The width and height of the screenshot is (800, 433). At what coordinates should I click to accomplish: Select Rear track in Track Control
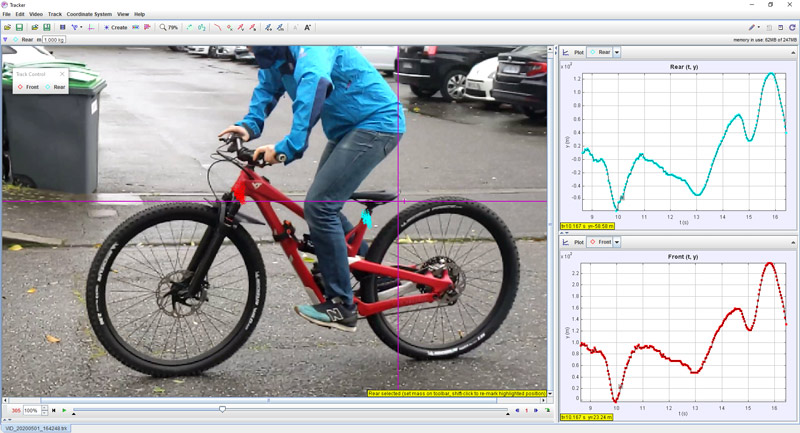click(55, 87)
